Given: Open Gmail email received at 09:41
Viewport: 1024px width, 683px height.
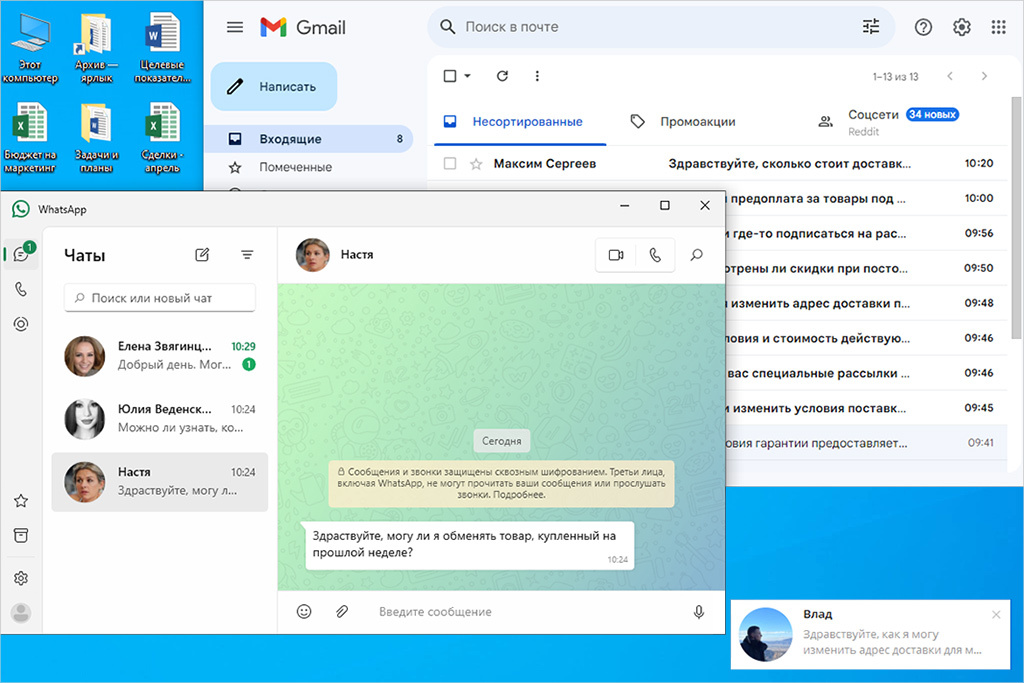Looking at the screenshot, I should [865, 443].
